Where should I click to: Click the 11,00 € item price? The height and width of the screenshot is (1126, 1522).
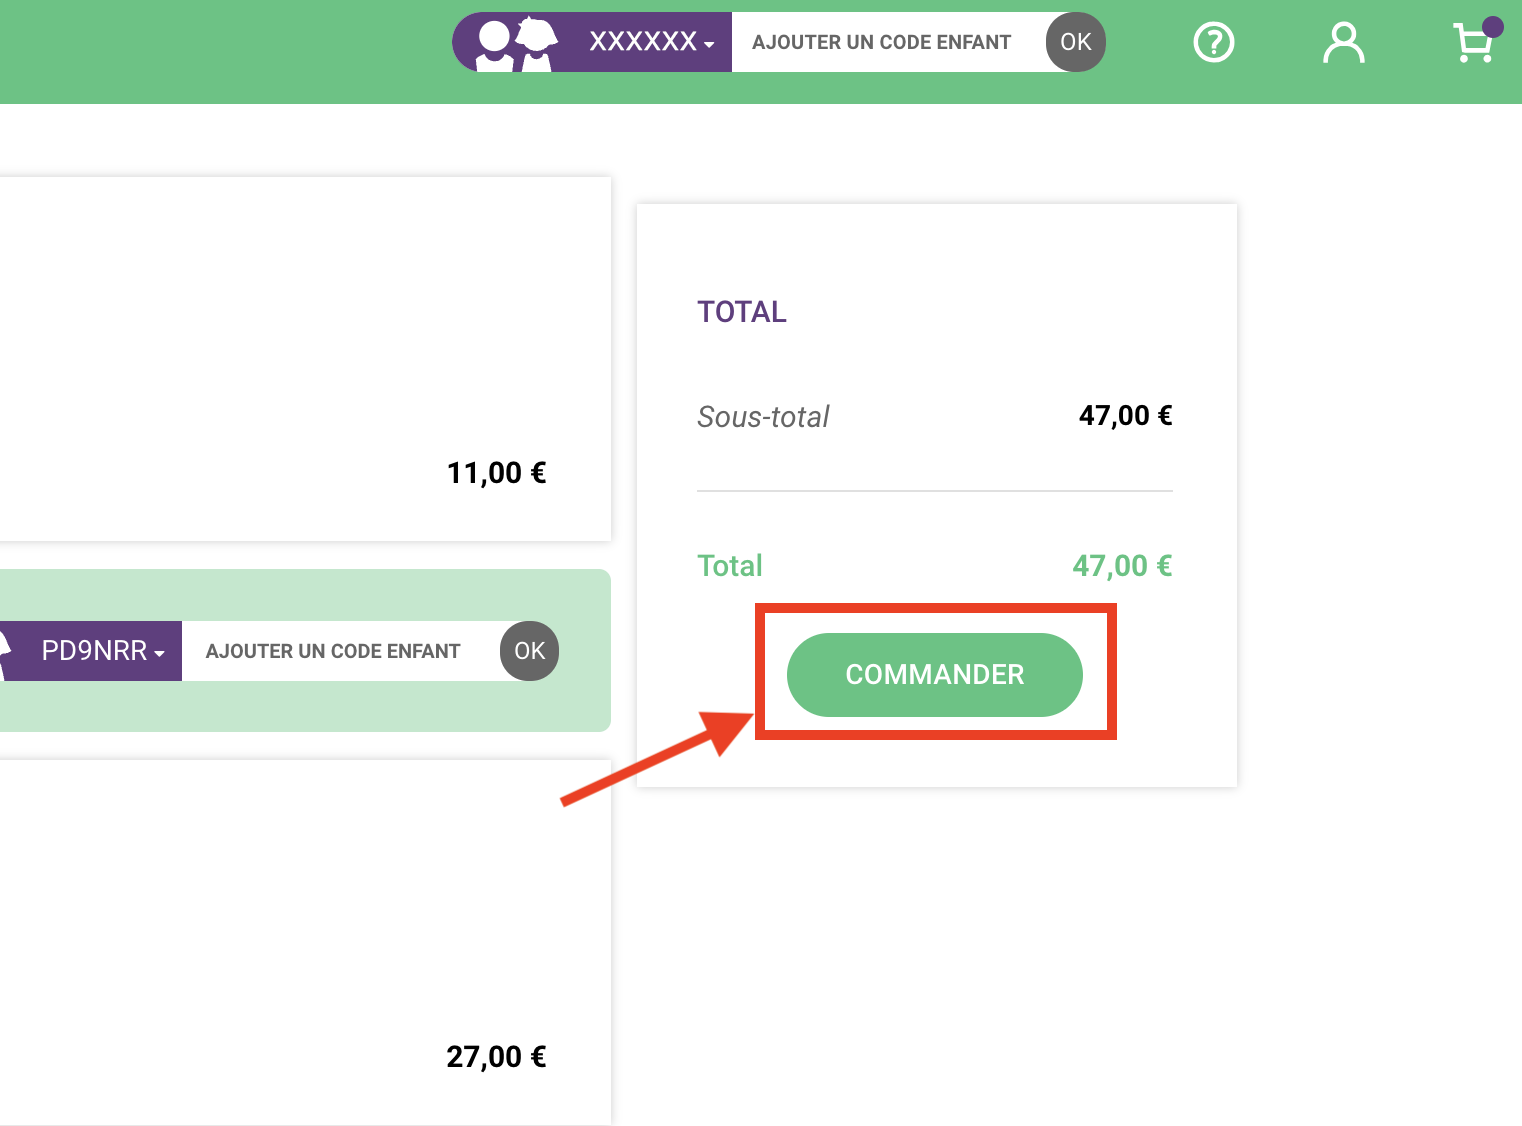(496, 473)
